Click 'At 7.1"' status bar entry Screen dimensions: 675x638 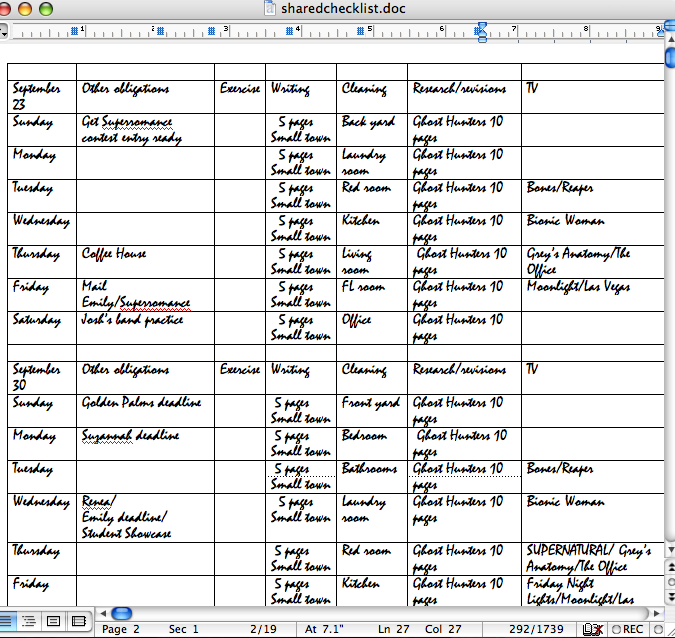(x=324, y=629)
